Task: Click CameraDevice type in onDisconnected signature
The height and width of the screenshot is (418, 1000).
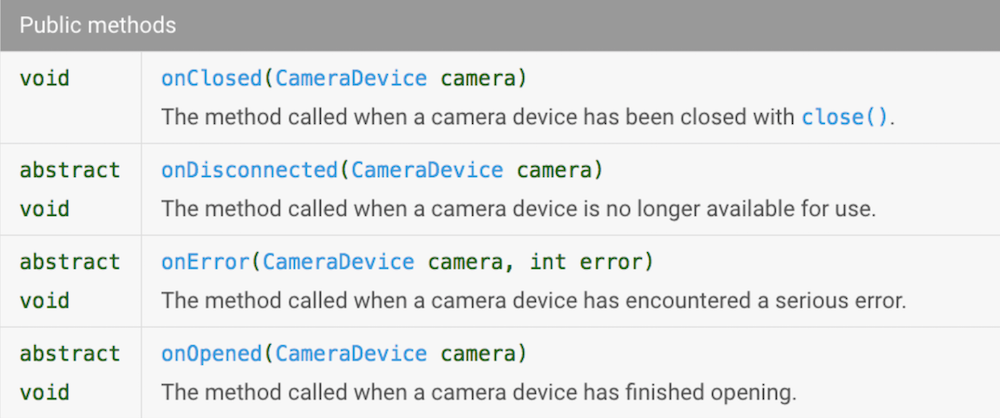Action: point(427,170)
